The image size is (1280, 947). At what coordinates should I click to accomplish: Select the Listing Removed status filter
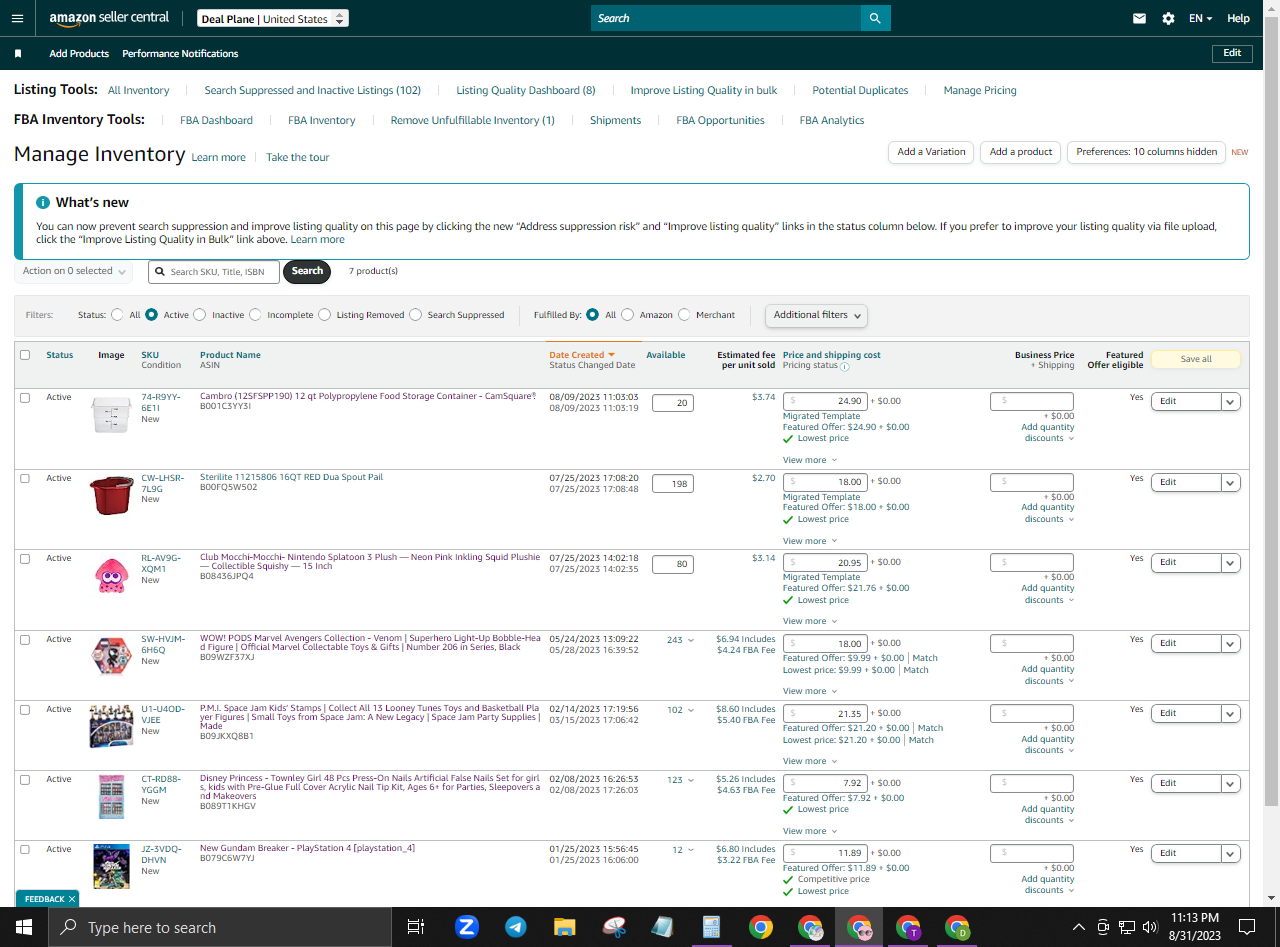324,315
